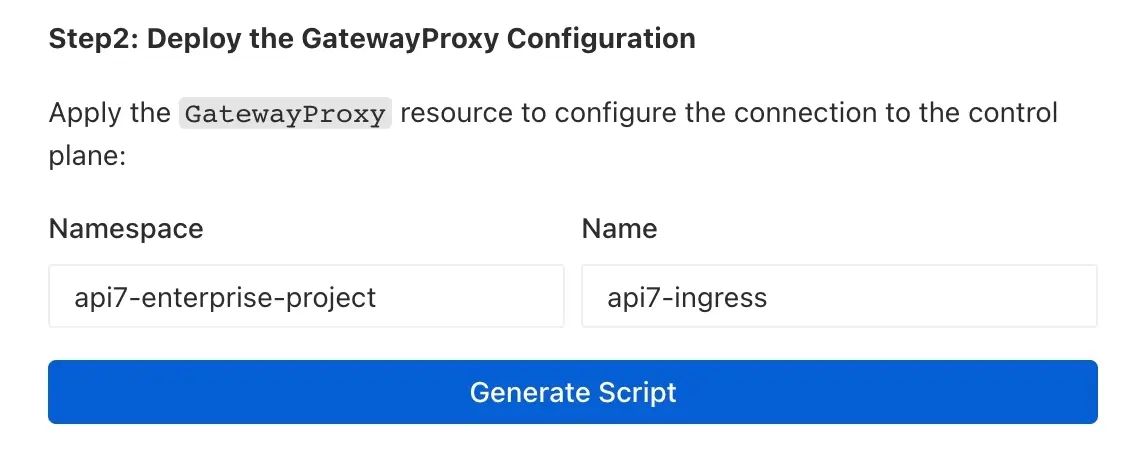This screenshot has height=467, width=1142.
Task: Place cursor in api7-enterprise-project text
Action: [225, 297]
